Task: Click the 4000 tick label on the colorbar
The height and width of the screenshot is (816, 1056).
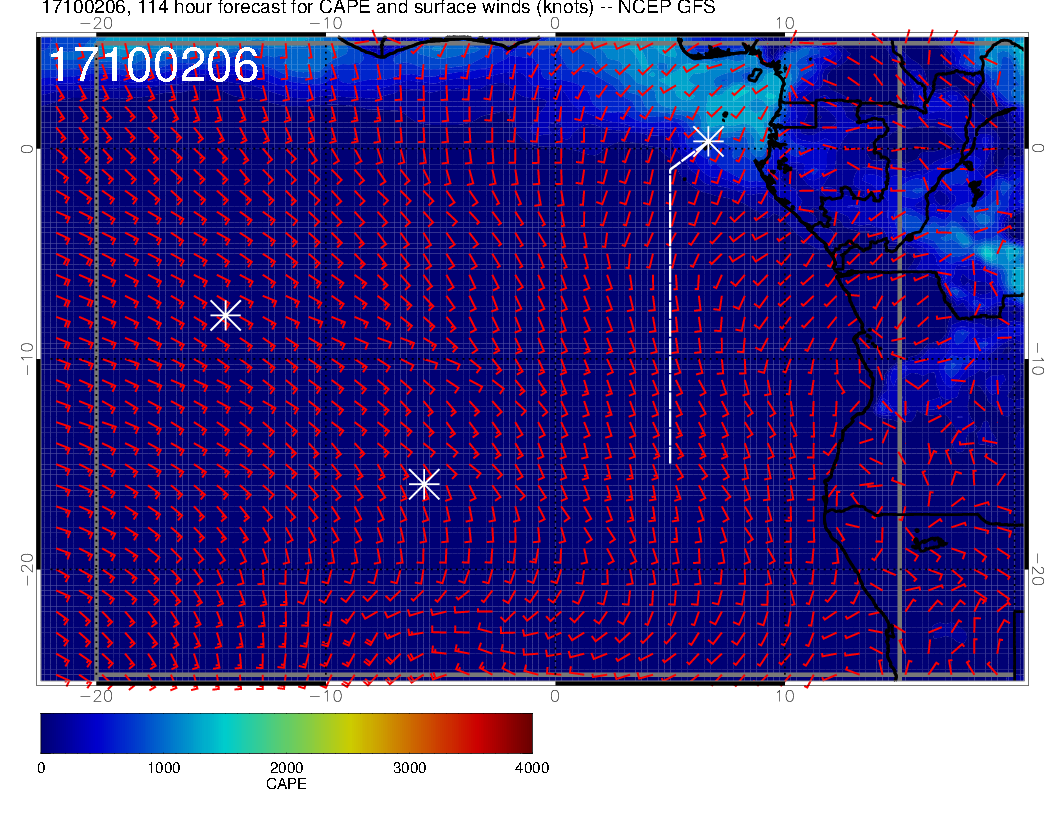Action: coord(531,768)
